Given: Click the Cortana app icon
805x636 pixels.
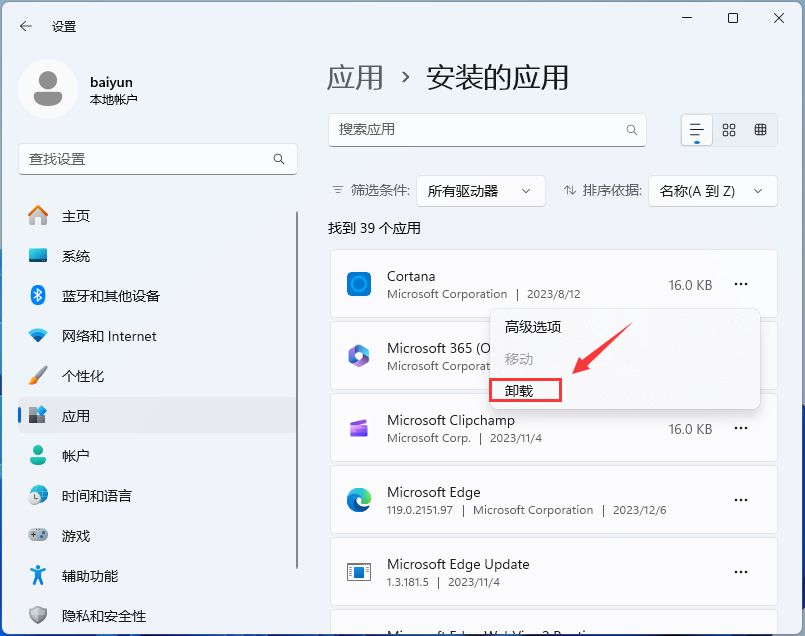Looking at the screenshot, I should coord(359,284).
